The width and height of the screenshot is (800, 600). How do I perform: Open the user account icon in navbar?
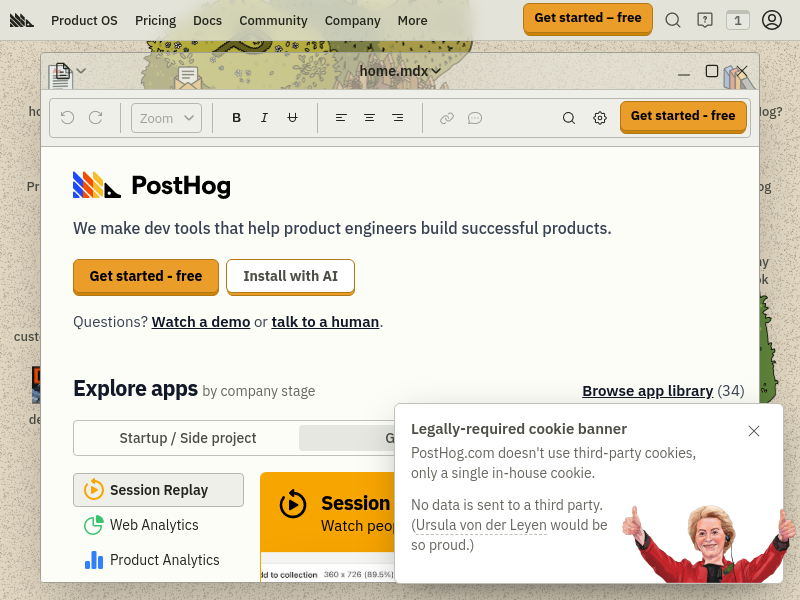tap(772, 20)
